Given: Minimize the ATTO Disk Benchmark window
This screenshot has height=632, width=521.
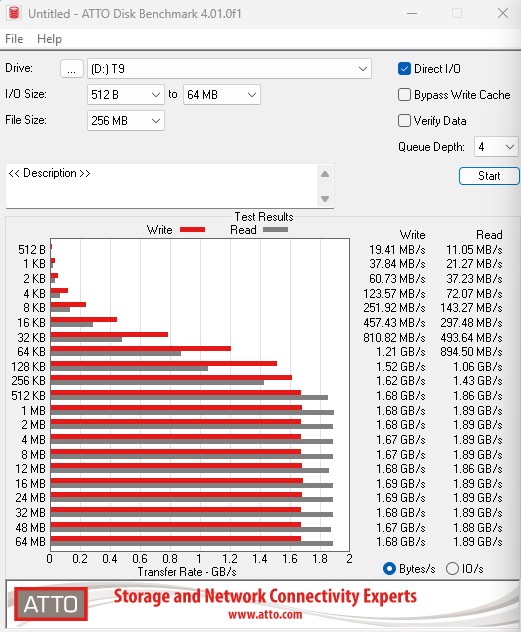Looking at the screenshot, I should click(412, 13).
